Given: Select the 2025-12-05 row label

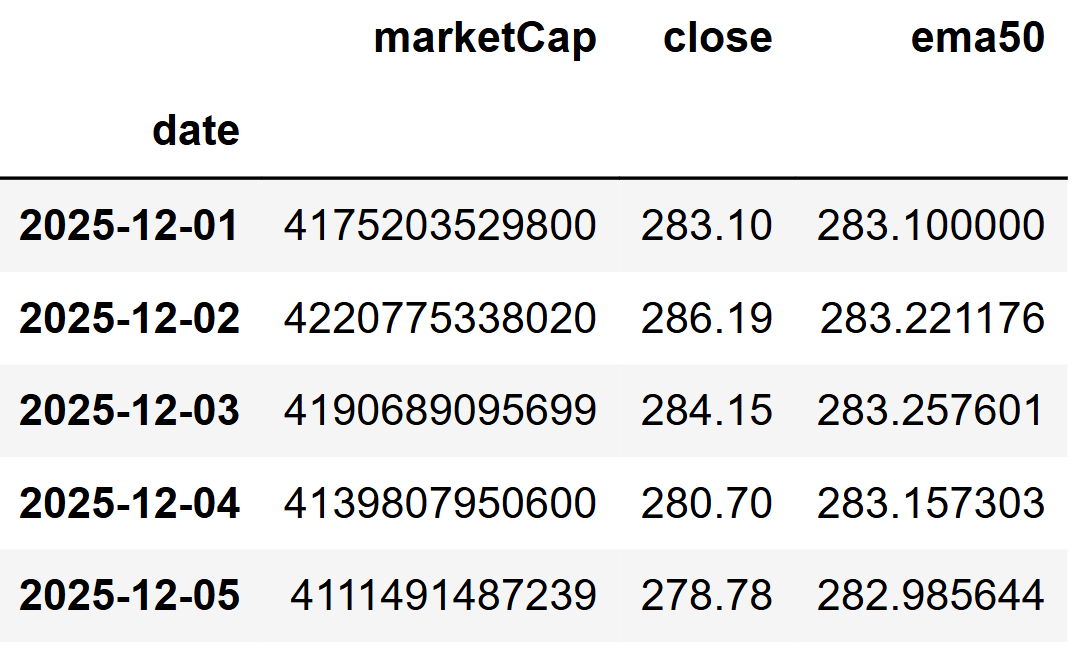Looking at the screenshot, I should coord(129,594).
